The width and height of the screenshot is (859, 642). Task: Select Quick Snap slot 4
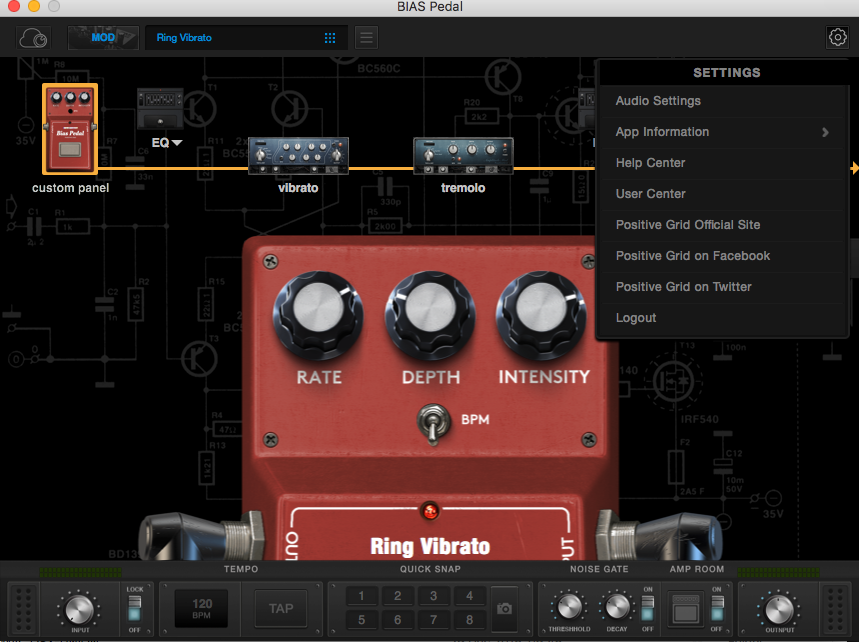(x=469, y=596)
